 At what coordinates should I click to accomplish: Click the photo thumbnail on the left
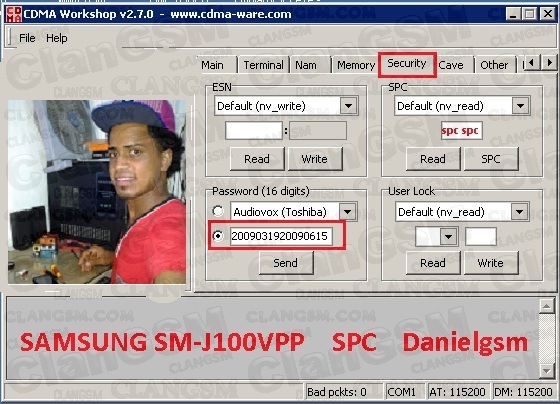point(97,192)
